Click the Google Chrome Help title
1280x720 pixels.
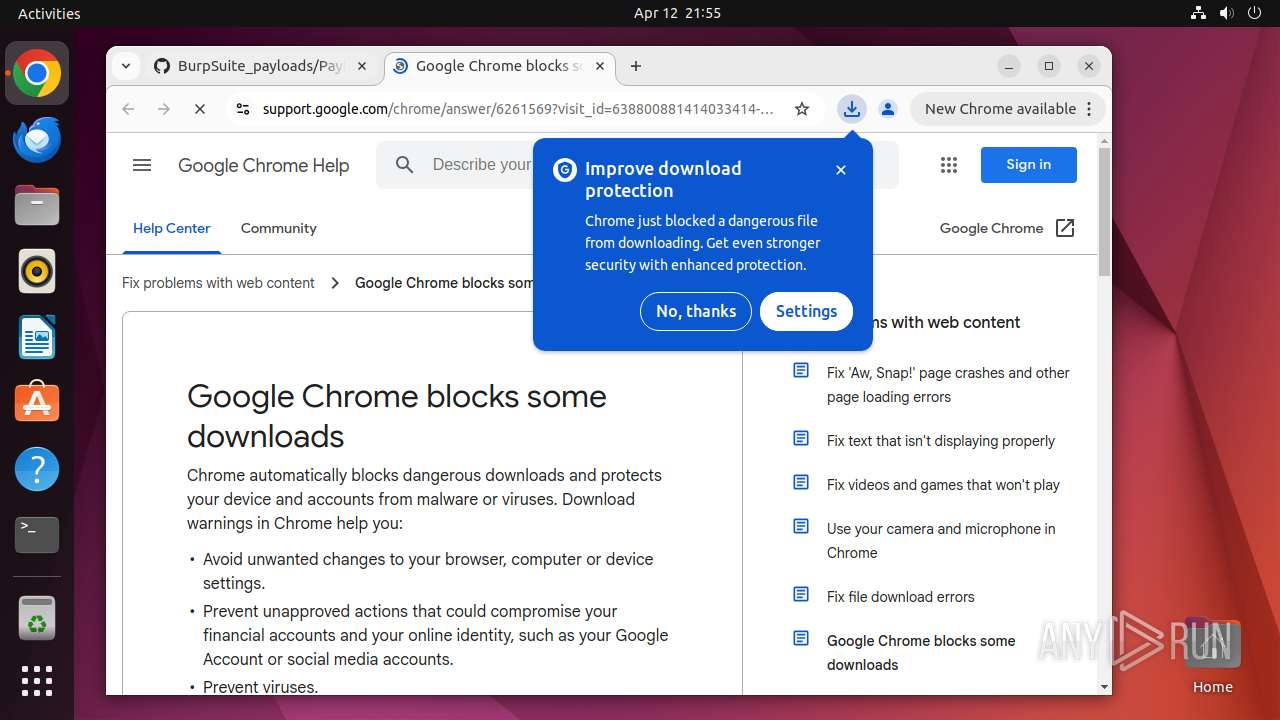tap(263, 166)
